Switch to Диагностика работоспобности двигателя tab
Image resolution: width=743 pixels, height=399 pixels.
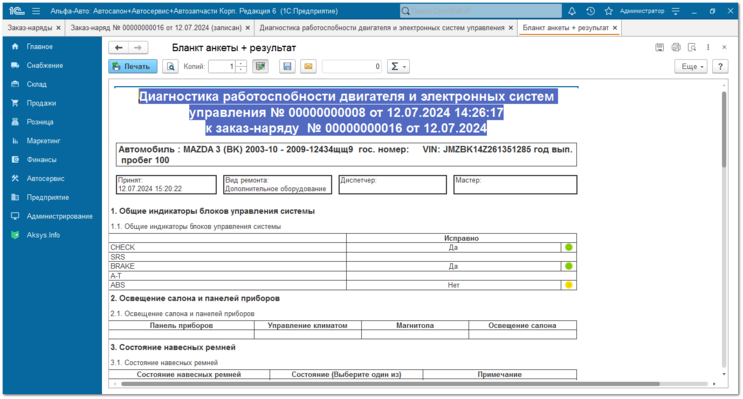pos(382,28)
